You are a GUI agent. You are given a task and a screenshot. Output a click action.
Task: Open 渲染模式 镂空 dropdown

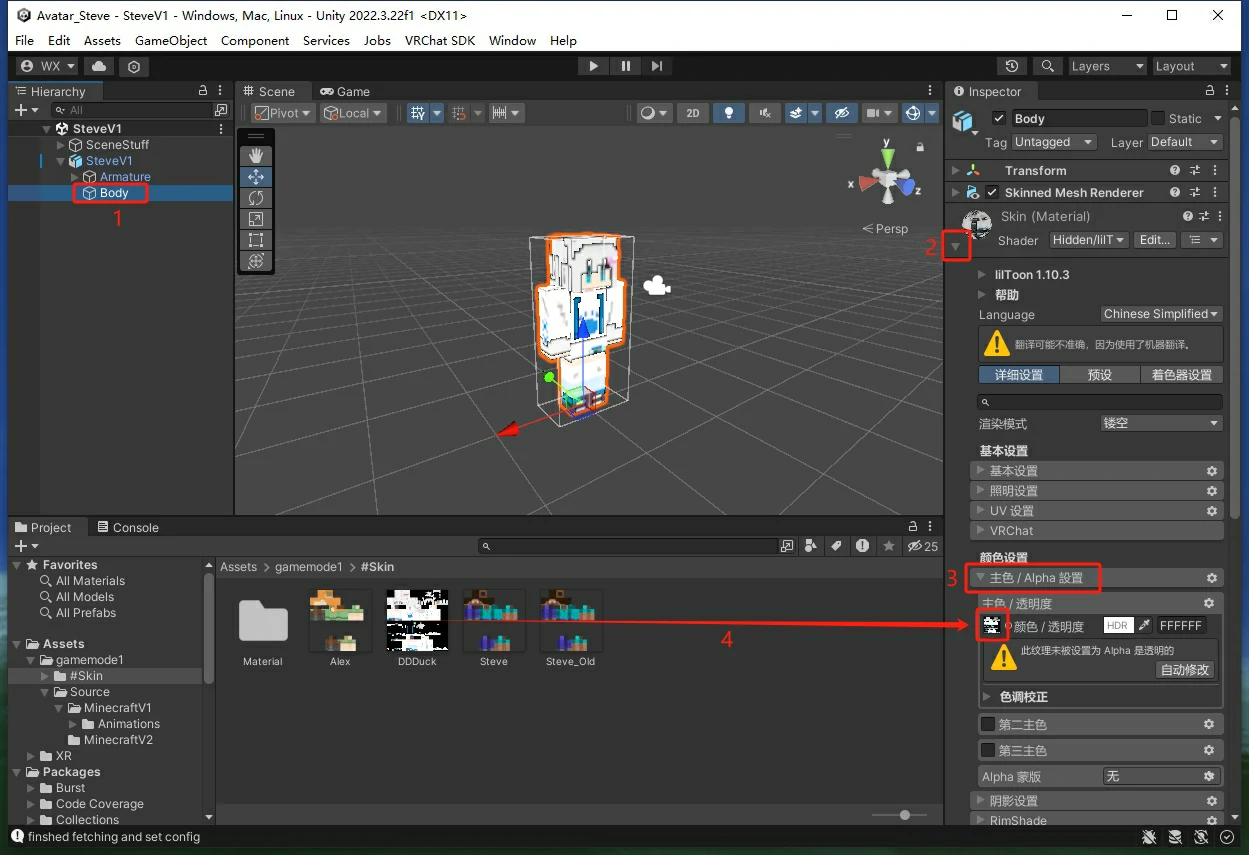(1161, 423)
